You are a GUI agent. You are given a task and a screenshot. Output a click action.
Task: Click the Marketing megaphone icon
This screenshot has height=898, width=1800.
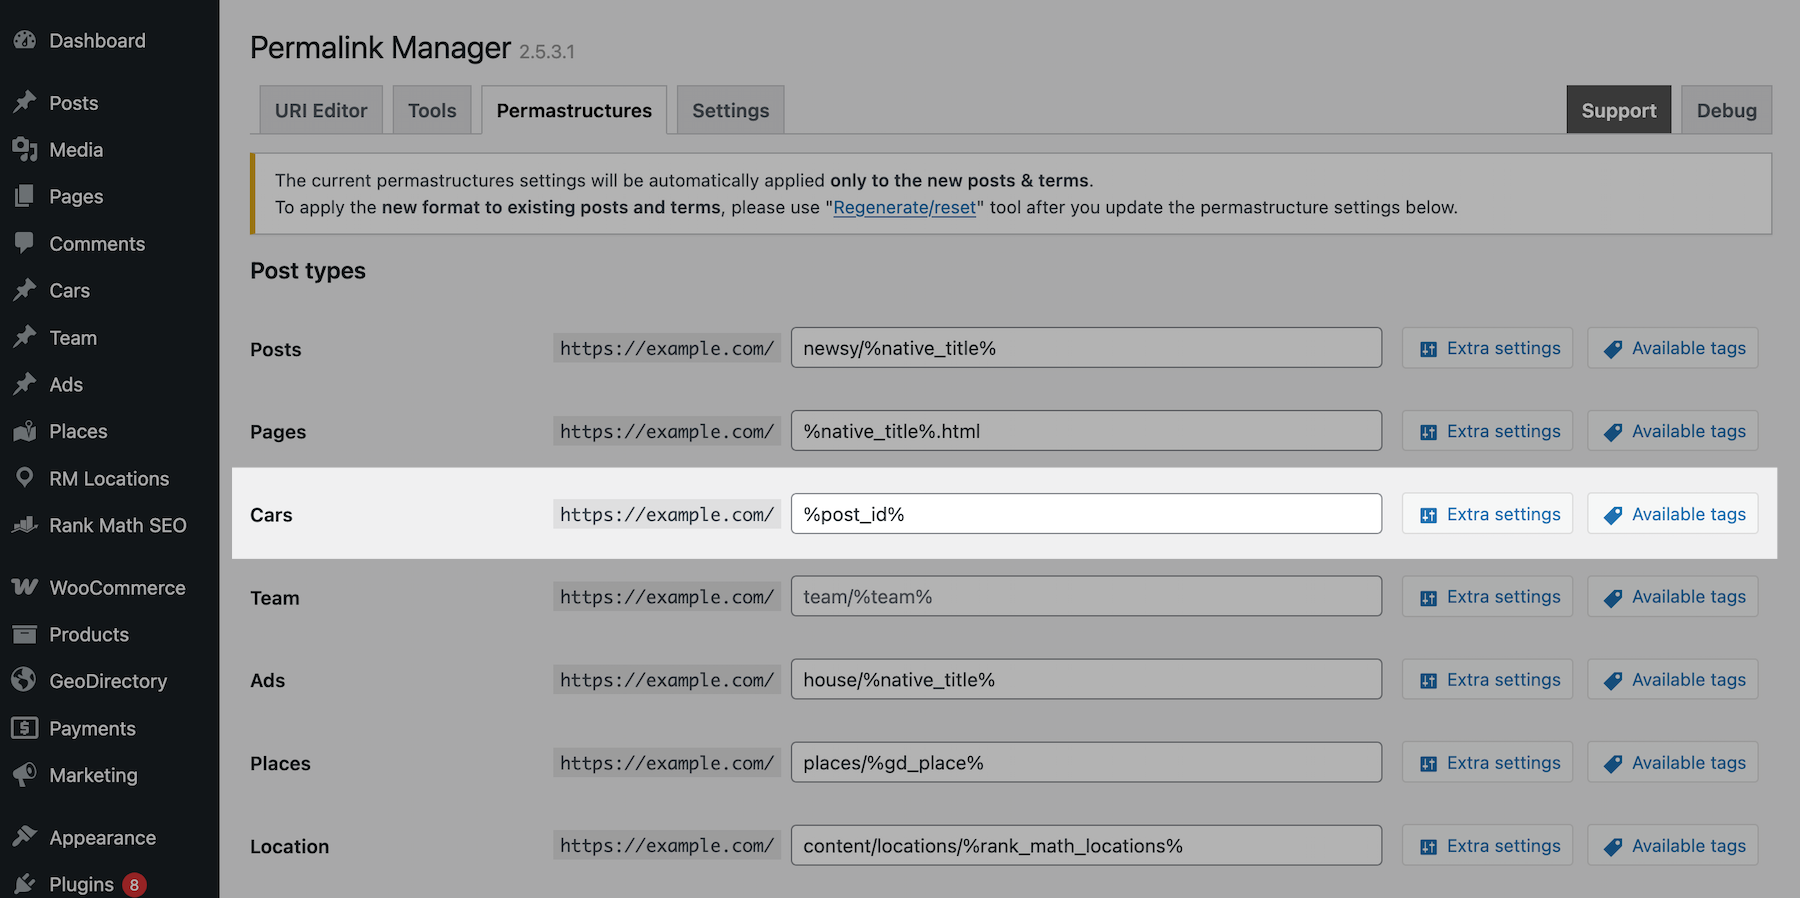[x=25, y=775]
